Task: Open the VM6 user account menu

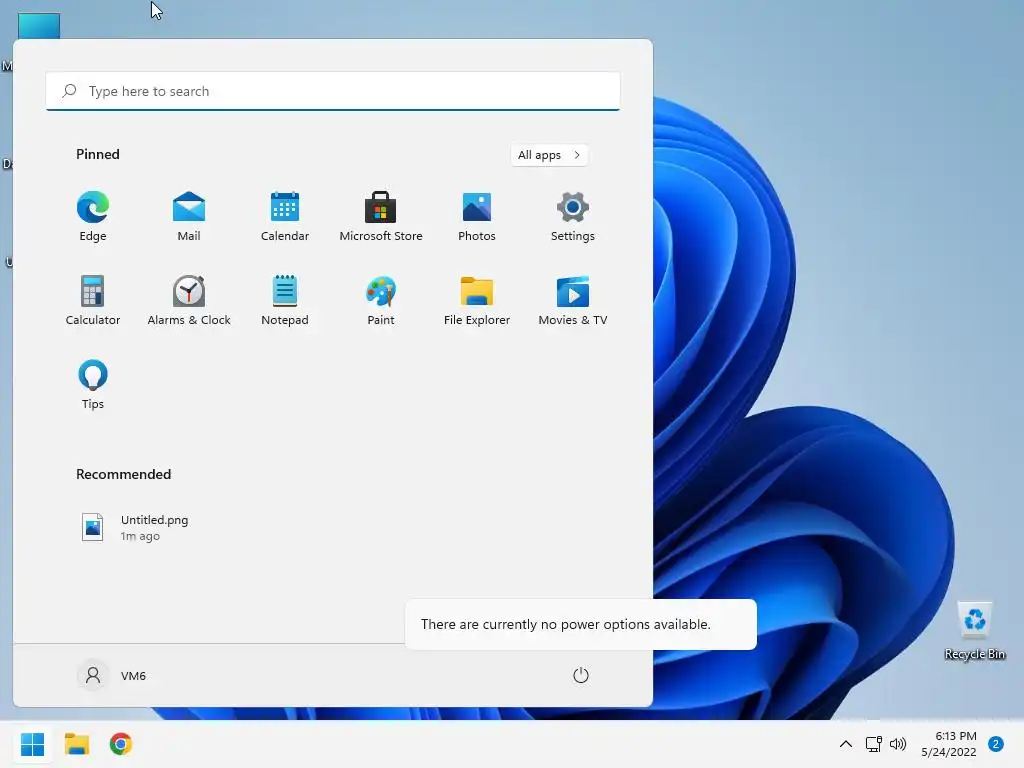Action: coord(112,675)
